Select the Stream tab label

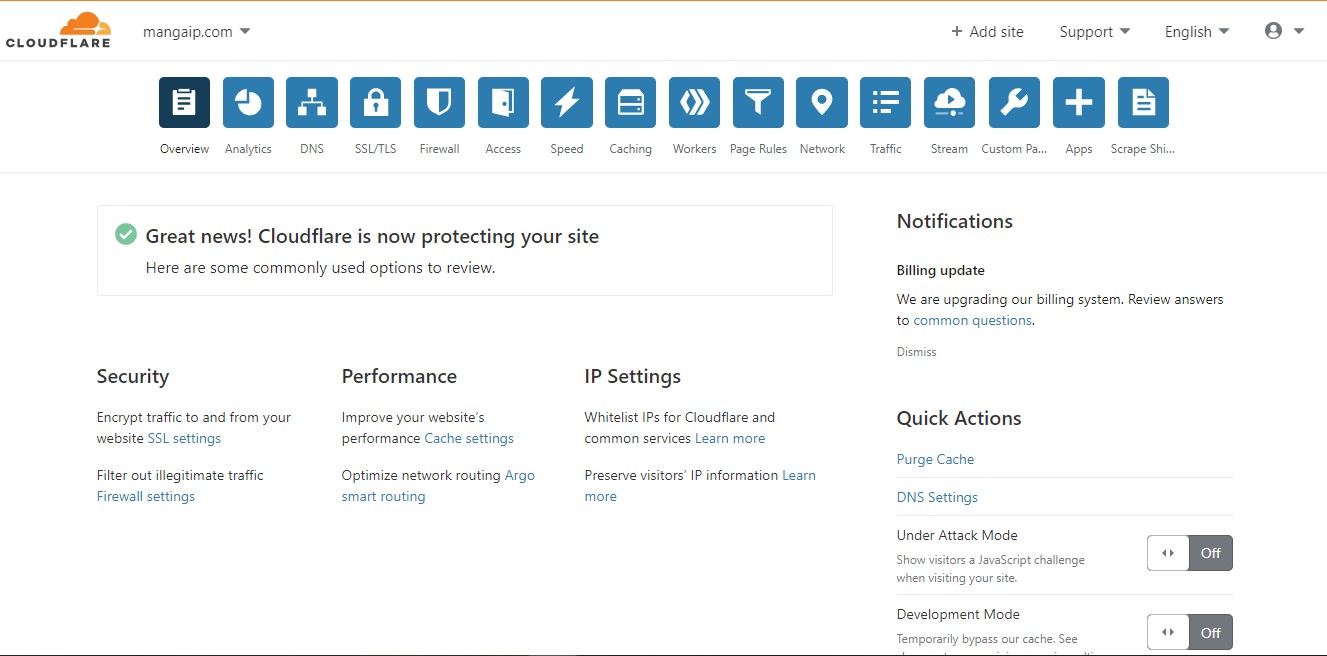point(949,149)
